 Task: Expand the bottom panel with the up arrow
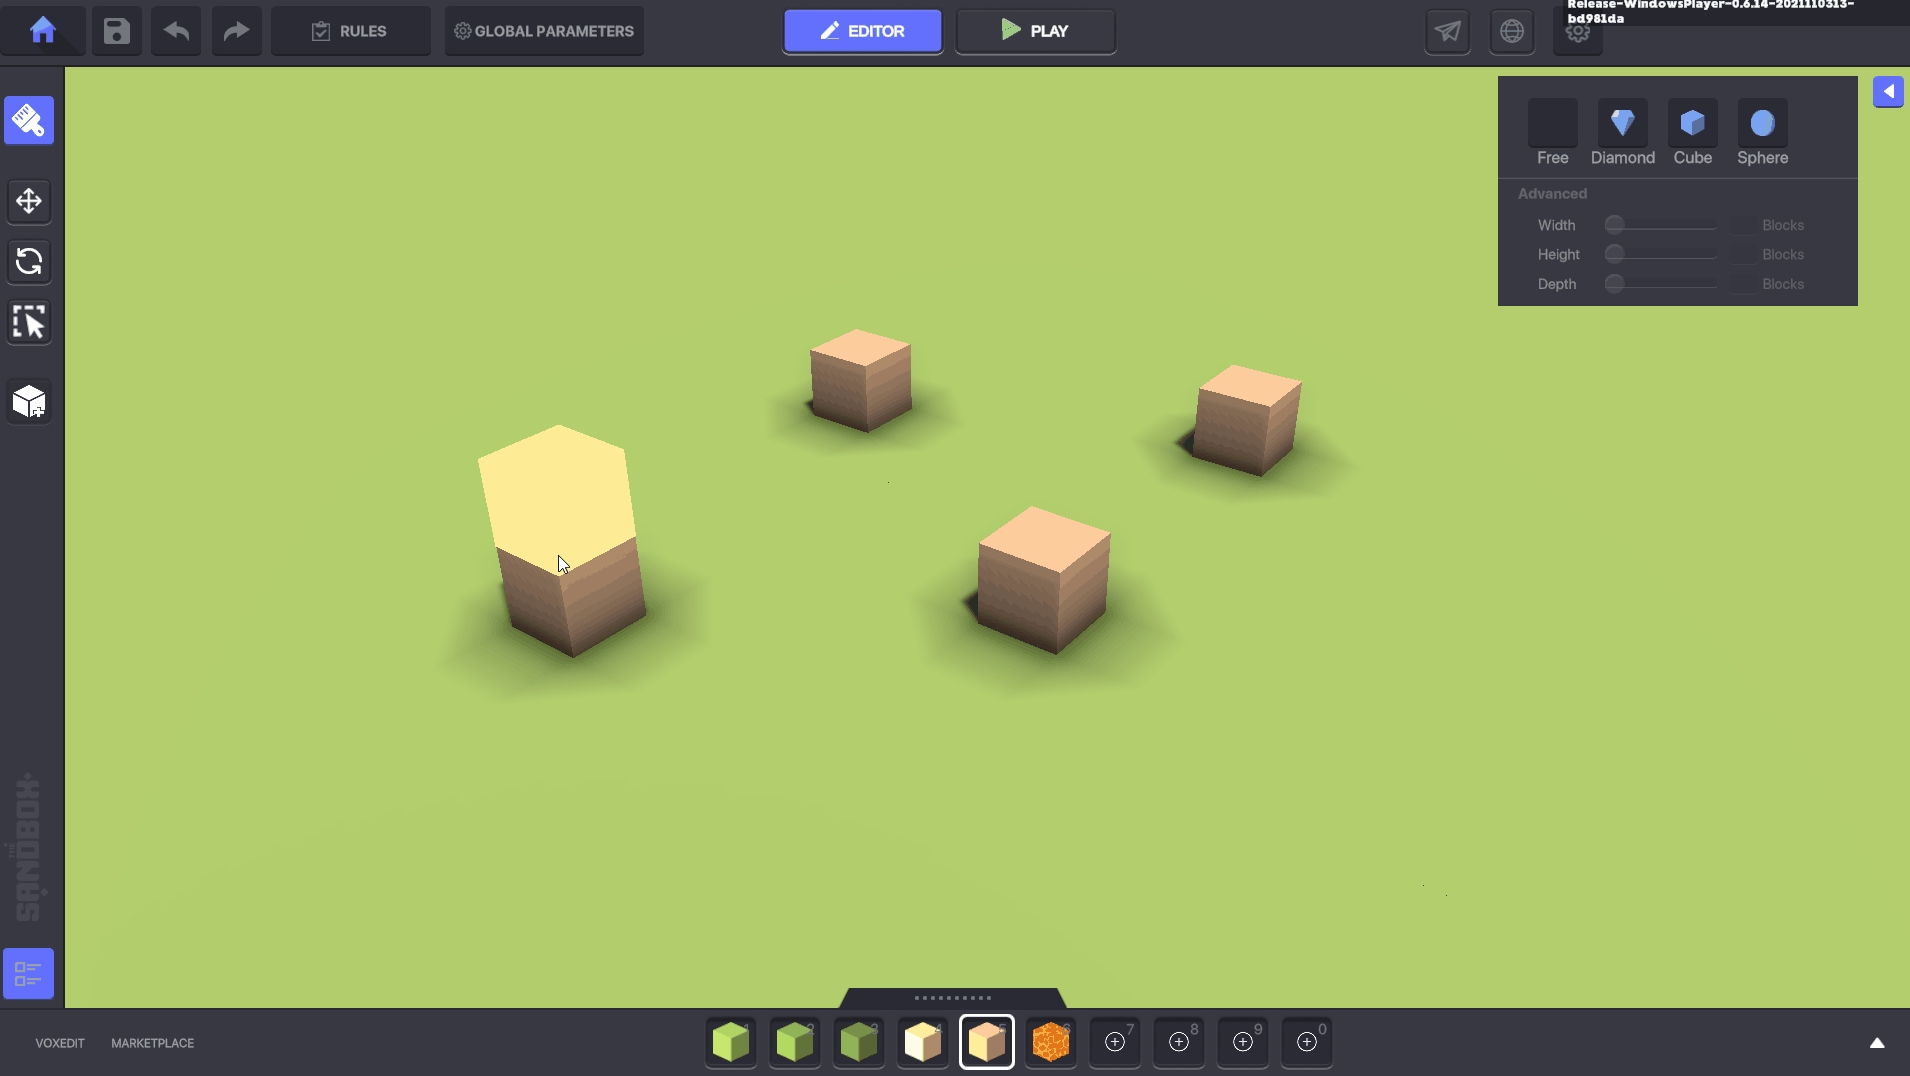[1877, 1043]
